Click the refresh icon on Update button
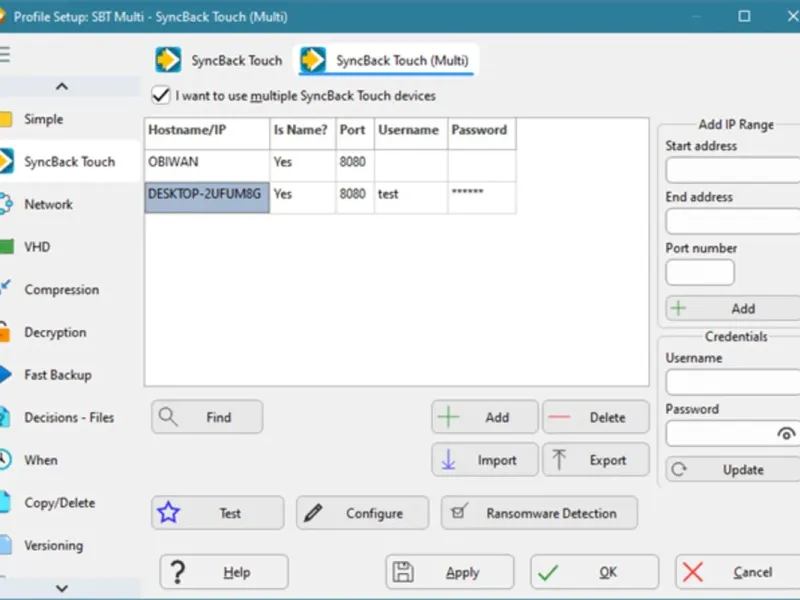Image resolution: width=800 pixels, height=600 pixels. pos(679,469)
